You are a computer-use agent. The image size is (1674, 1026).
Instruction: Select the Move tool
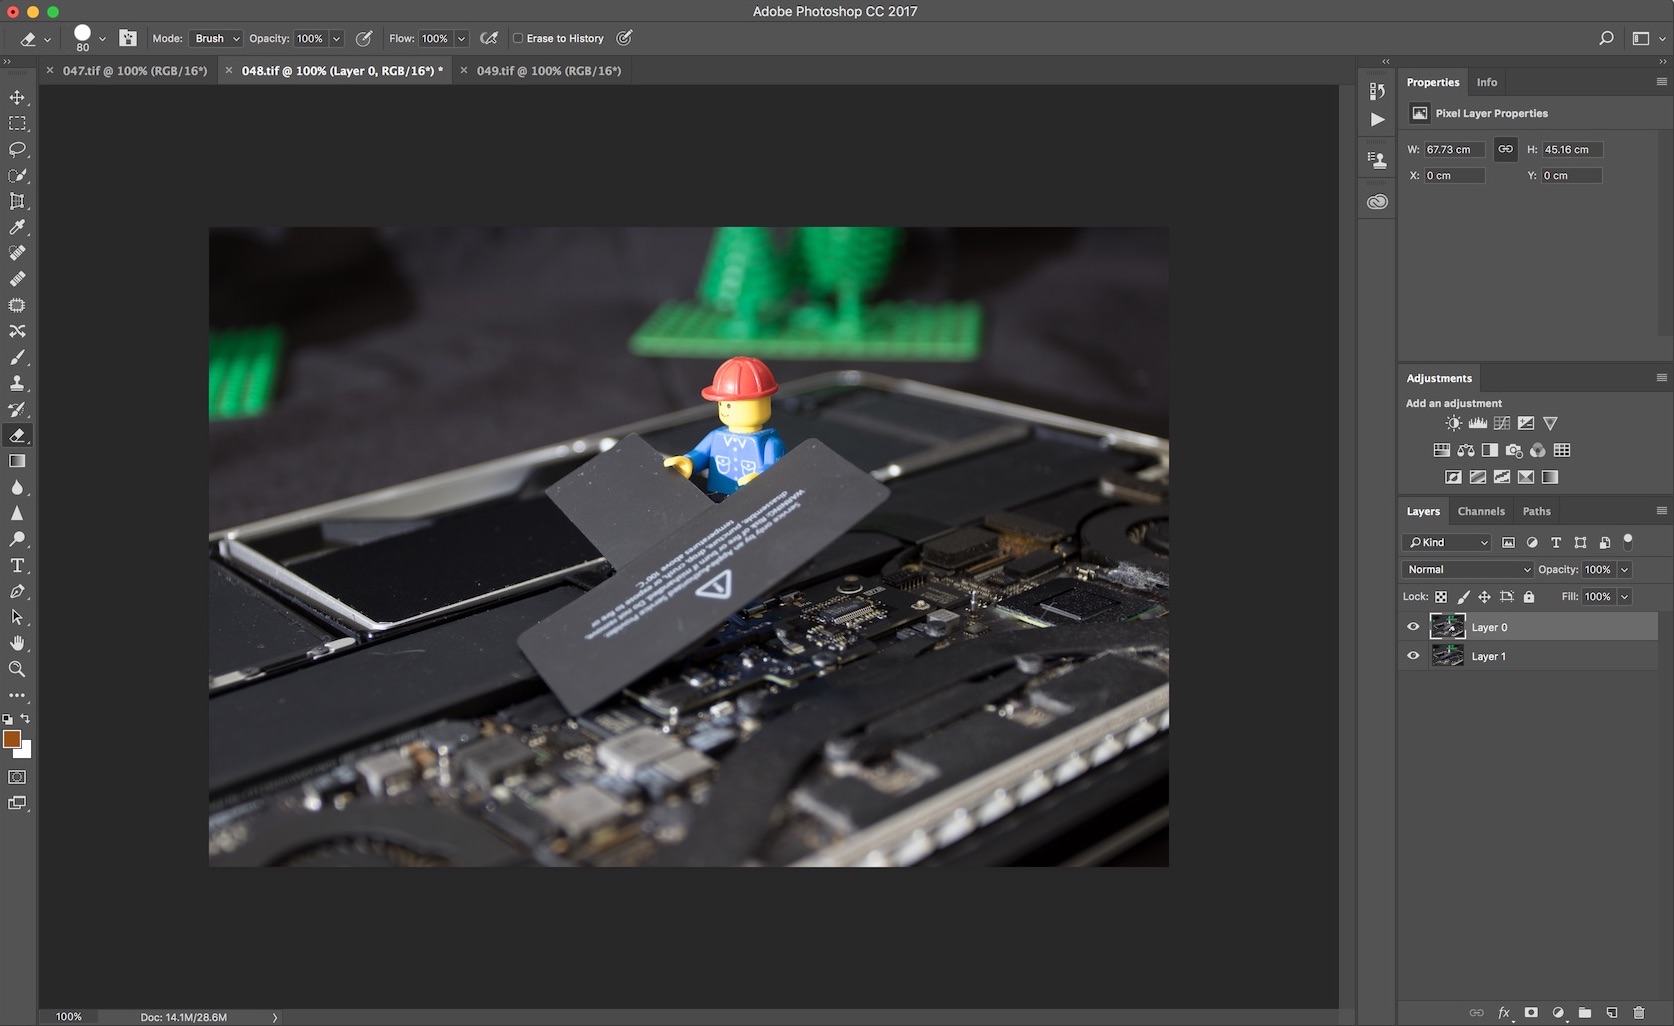coord(17,97)
